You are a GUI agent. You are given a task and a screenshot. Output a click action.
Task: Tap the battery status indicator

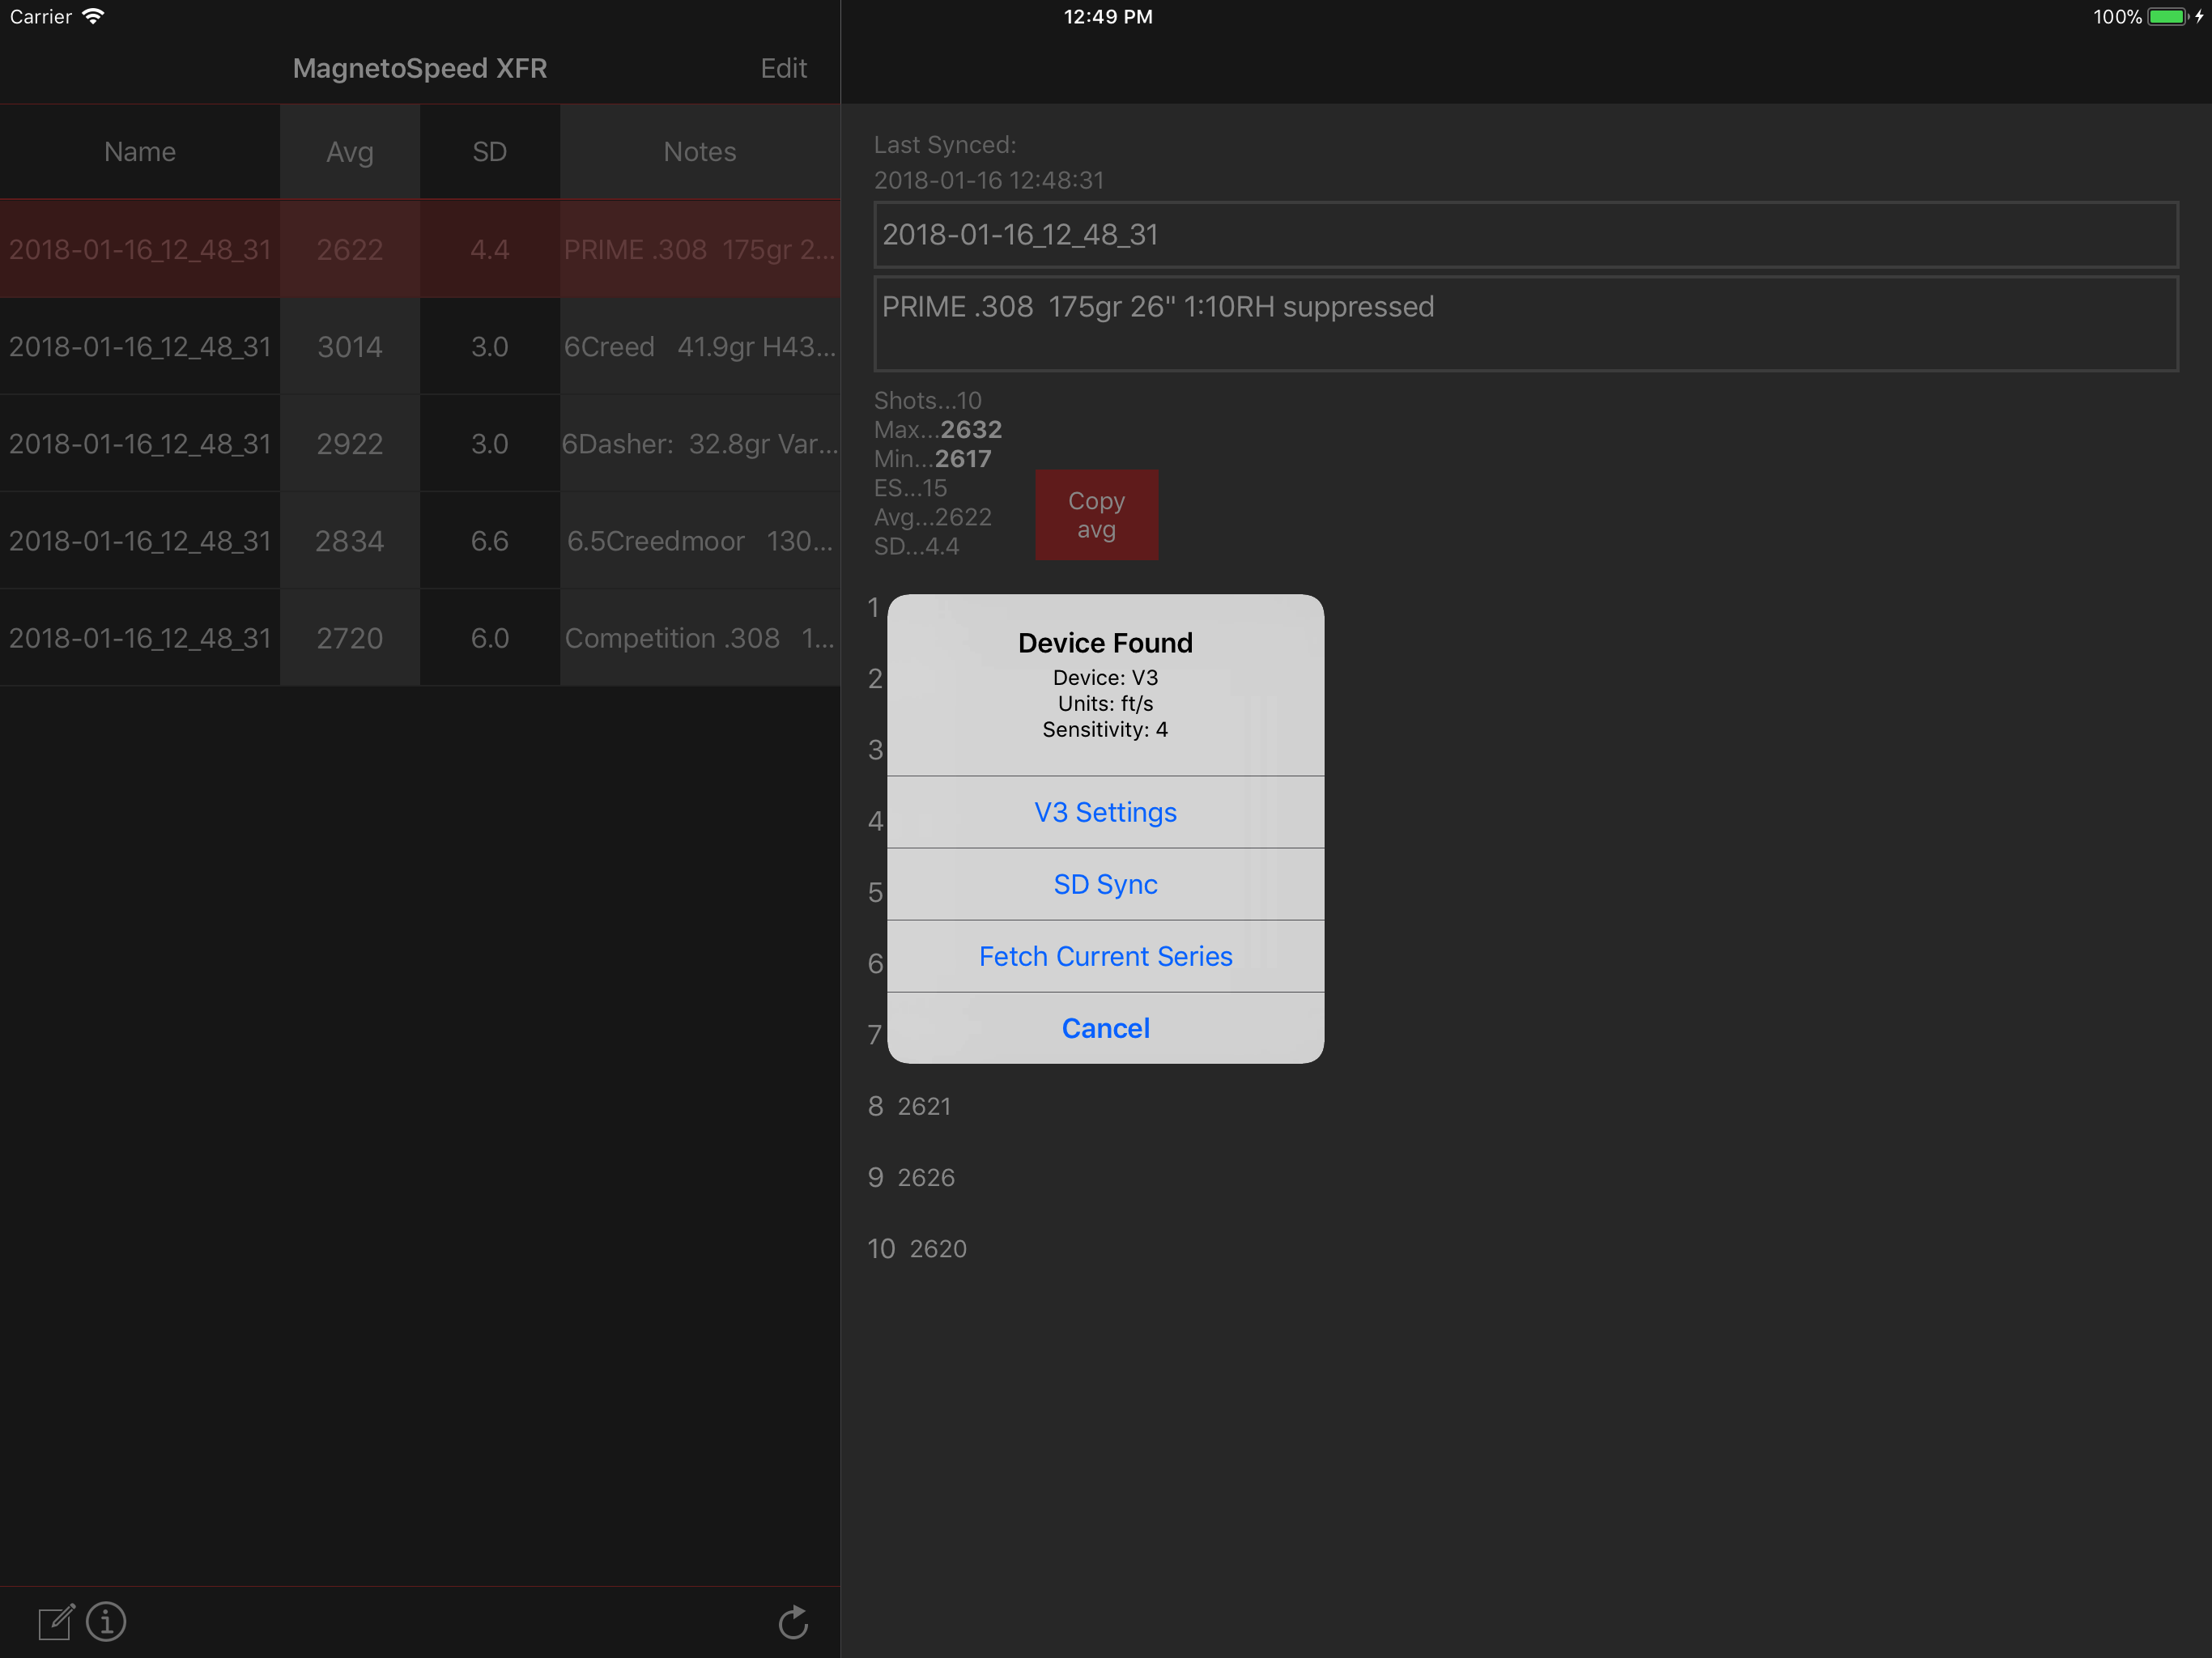(2166, 17)
